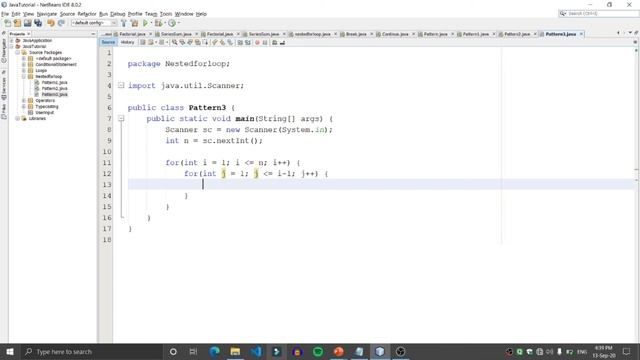Click the Comment editor toolbar icon
This screenshot has width=640, height=360.
[x=275, y=42]
